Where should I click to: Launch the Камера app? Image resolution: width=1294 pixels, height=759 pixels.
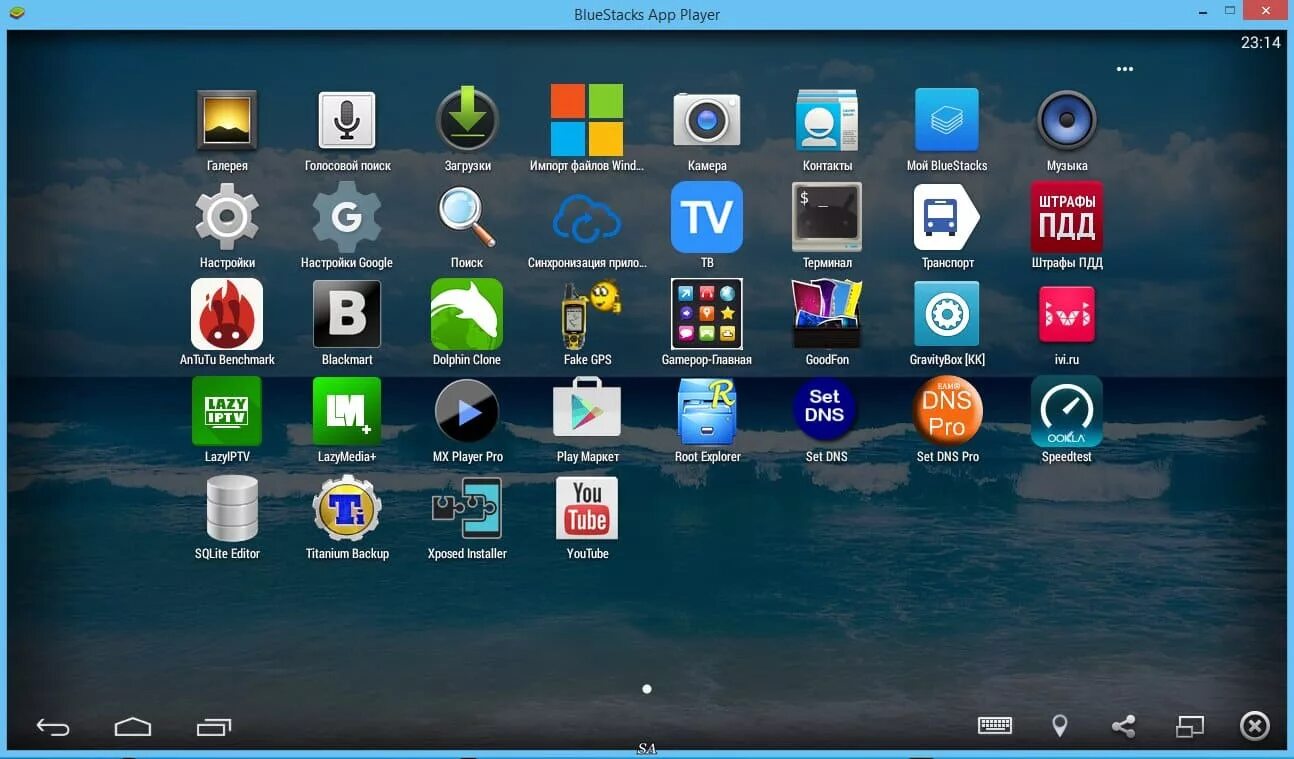pyautogui.click(x=707, y=120)
